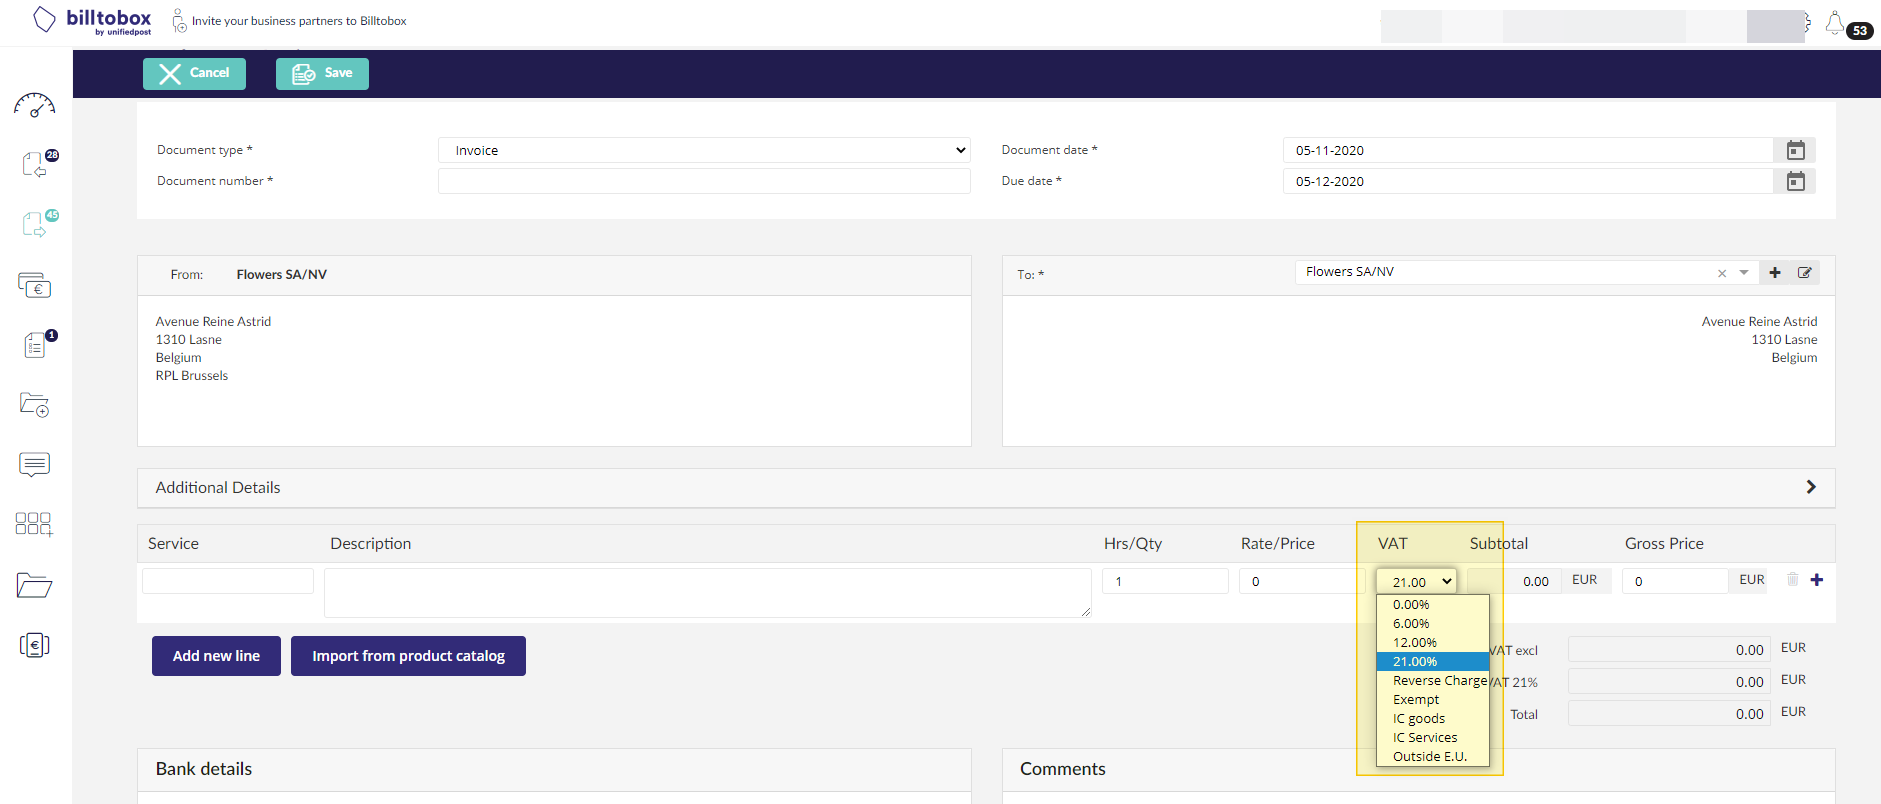Select IC goods VAT option
The image size is (1881, 804).
[x=1433, y=719]
